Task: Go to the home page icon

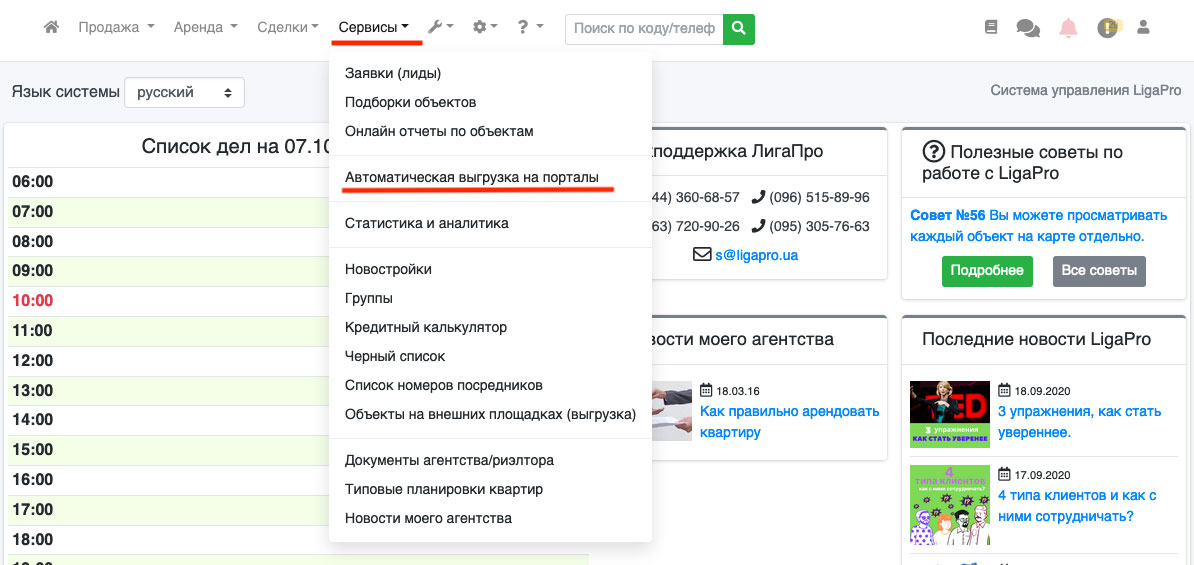Action: tap(51, 28)
